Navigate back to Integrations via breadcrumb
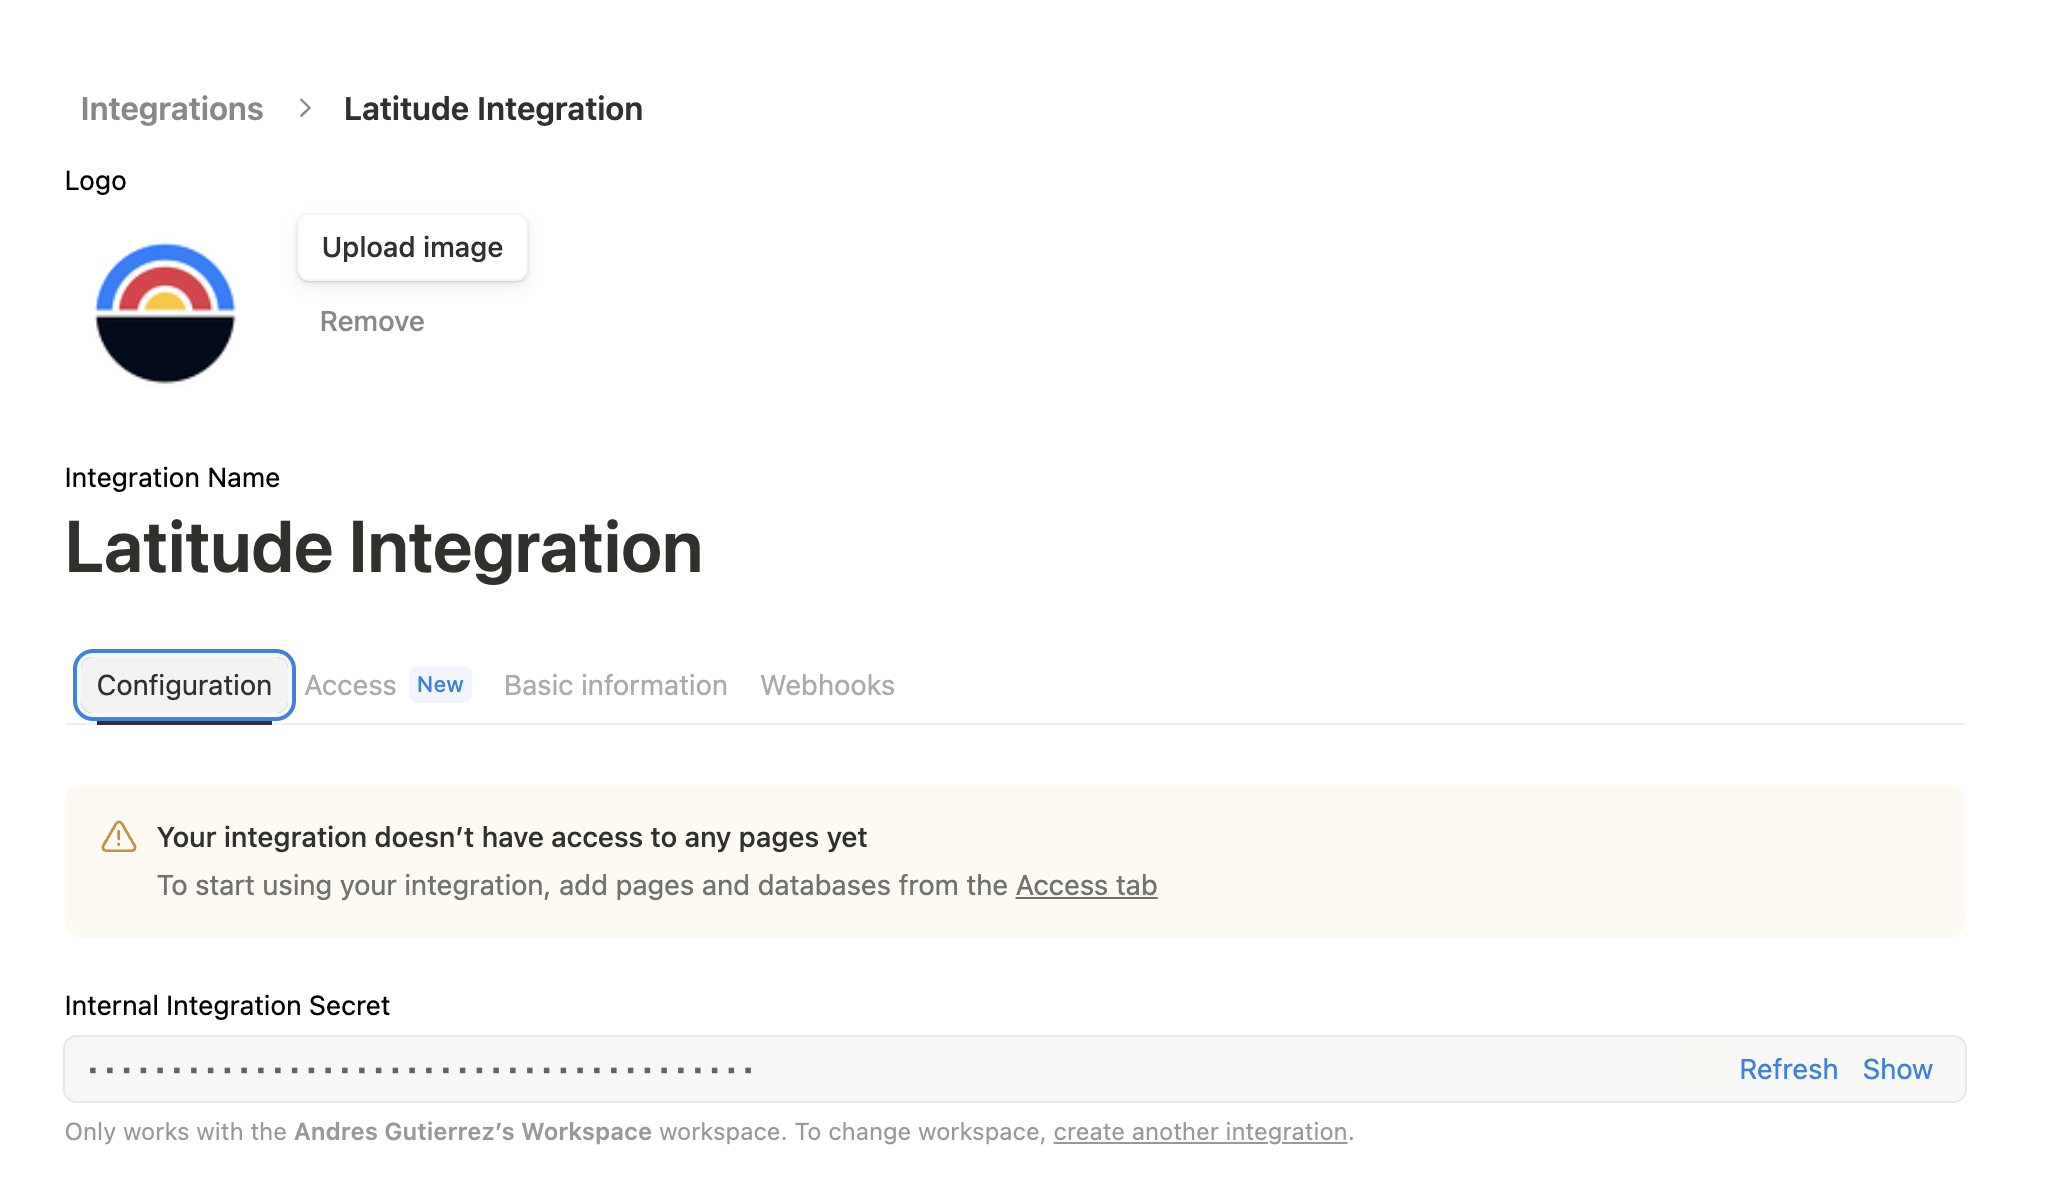This screenshot has height=1178, width=2048. (x=171, y=108)
